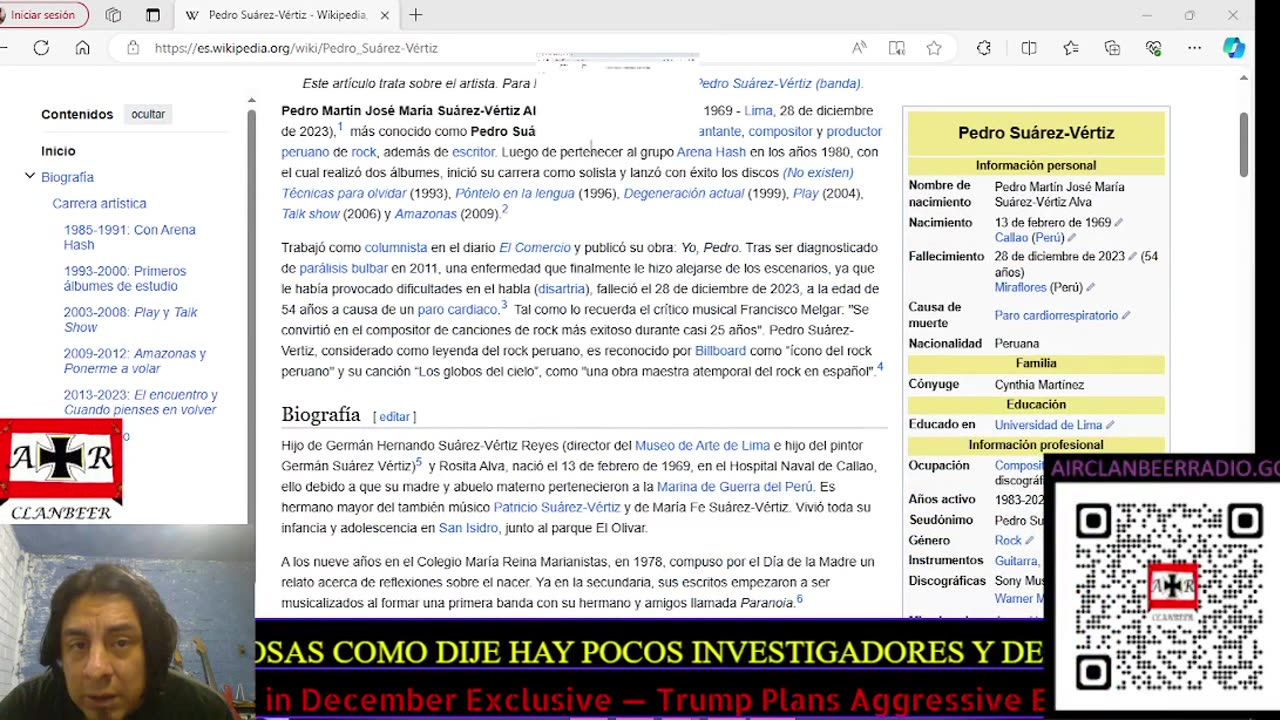The width and height of the screenshot is (1280, 720).
Task: Select the Cynthia Martínez spouse text
Action: click(x=1039, y=385)
